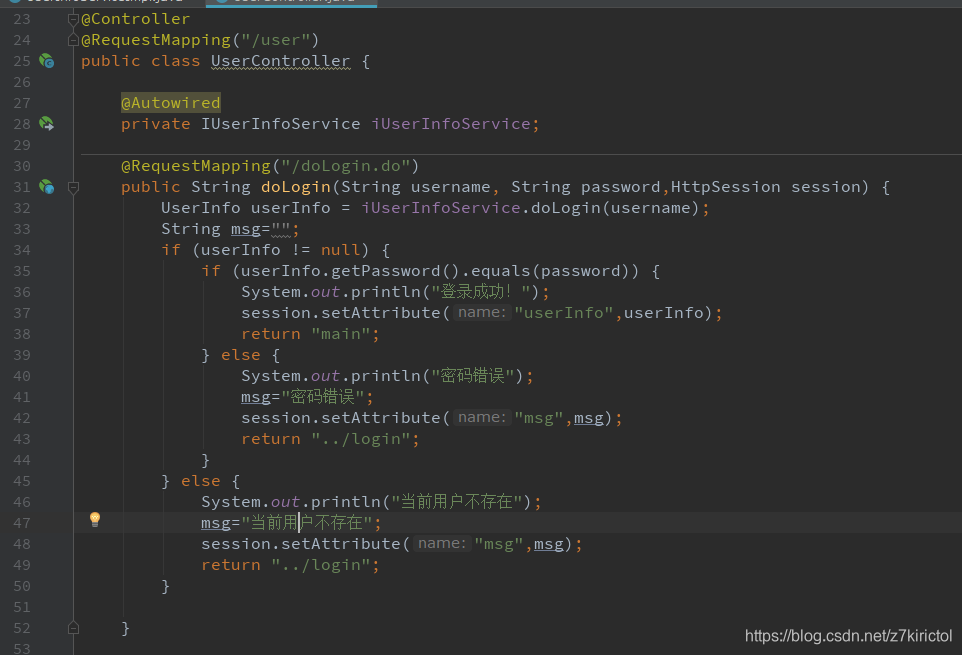
Task: Collapse the doLogin method using its fold marker
Action: (x=73, y=188)
